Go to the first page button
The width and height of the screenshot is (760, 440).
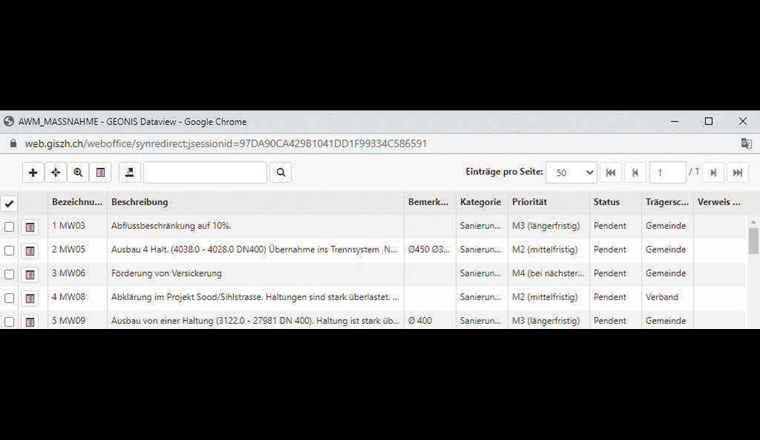click(610, 173)
